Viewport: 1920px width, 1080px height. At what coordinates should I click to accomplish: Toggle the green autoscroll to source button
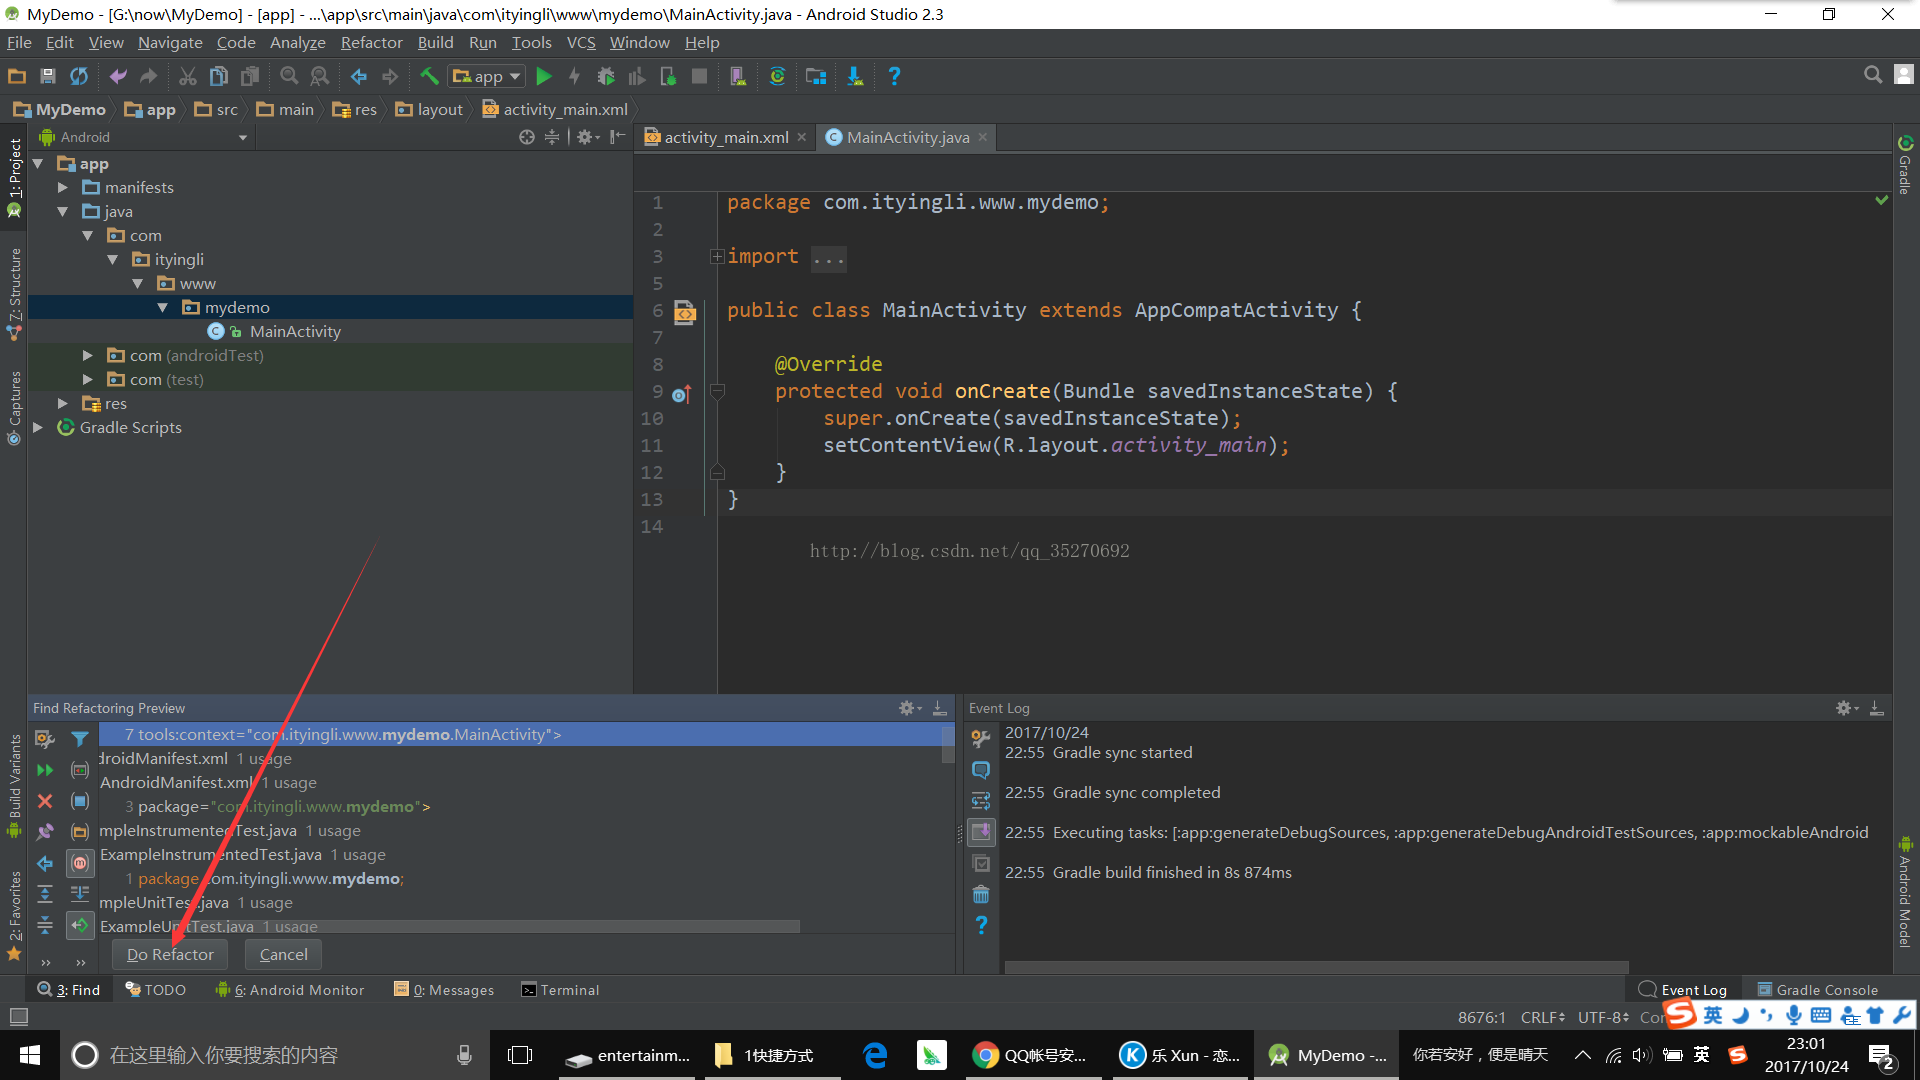pos(80,925)
